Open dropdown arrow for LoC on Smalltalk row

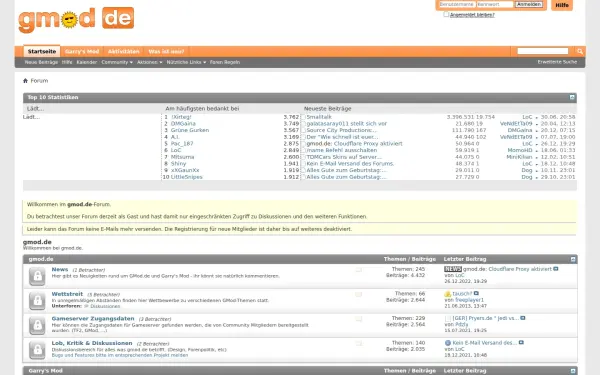[536, 117]
